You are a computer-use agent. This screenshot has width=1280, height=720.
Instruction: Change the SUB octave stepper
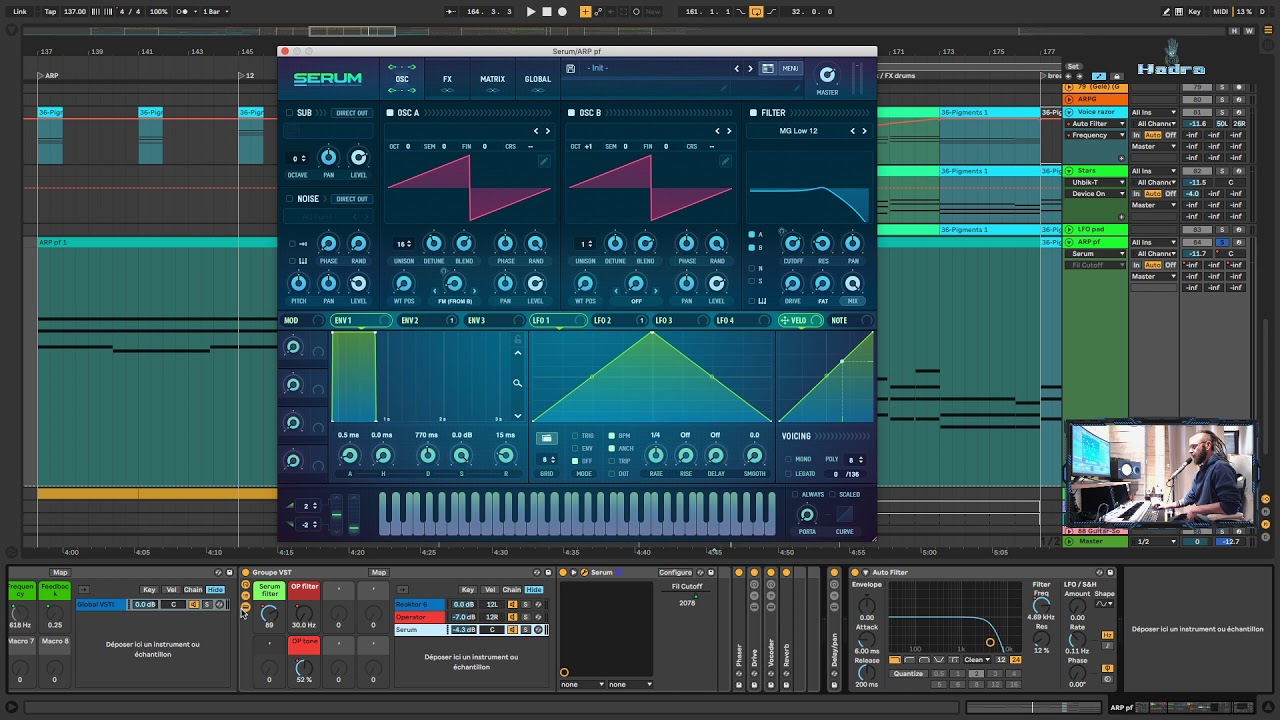(298, 158)
